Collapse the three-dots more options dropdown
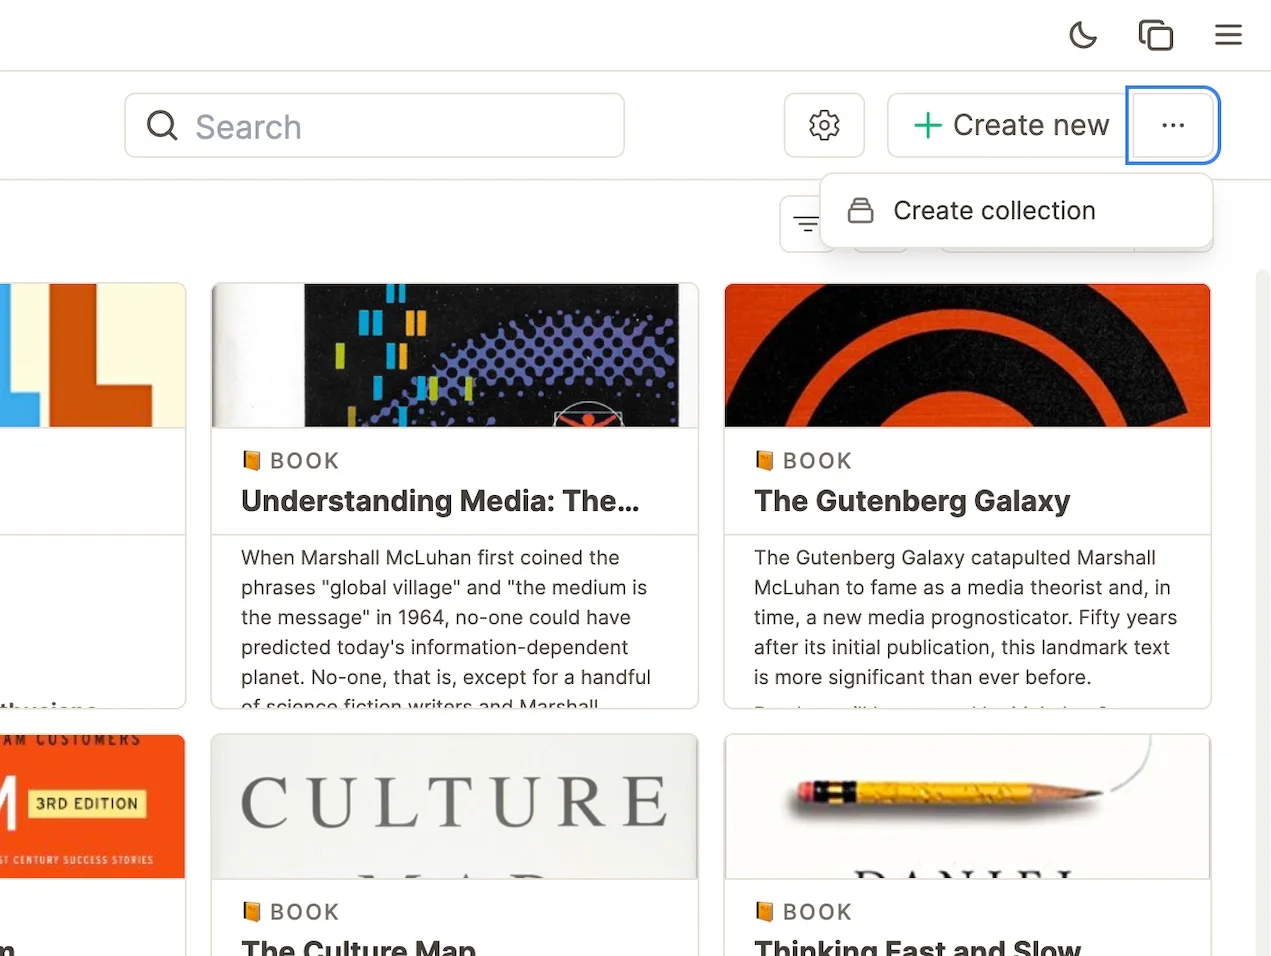Viewport: 1271px width, 956px height. point(1172,126)
